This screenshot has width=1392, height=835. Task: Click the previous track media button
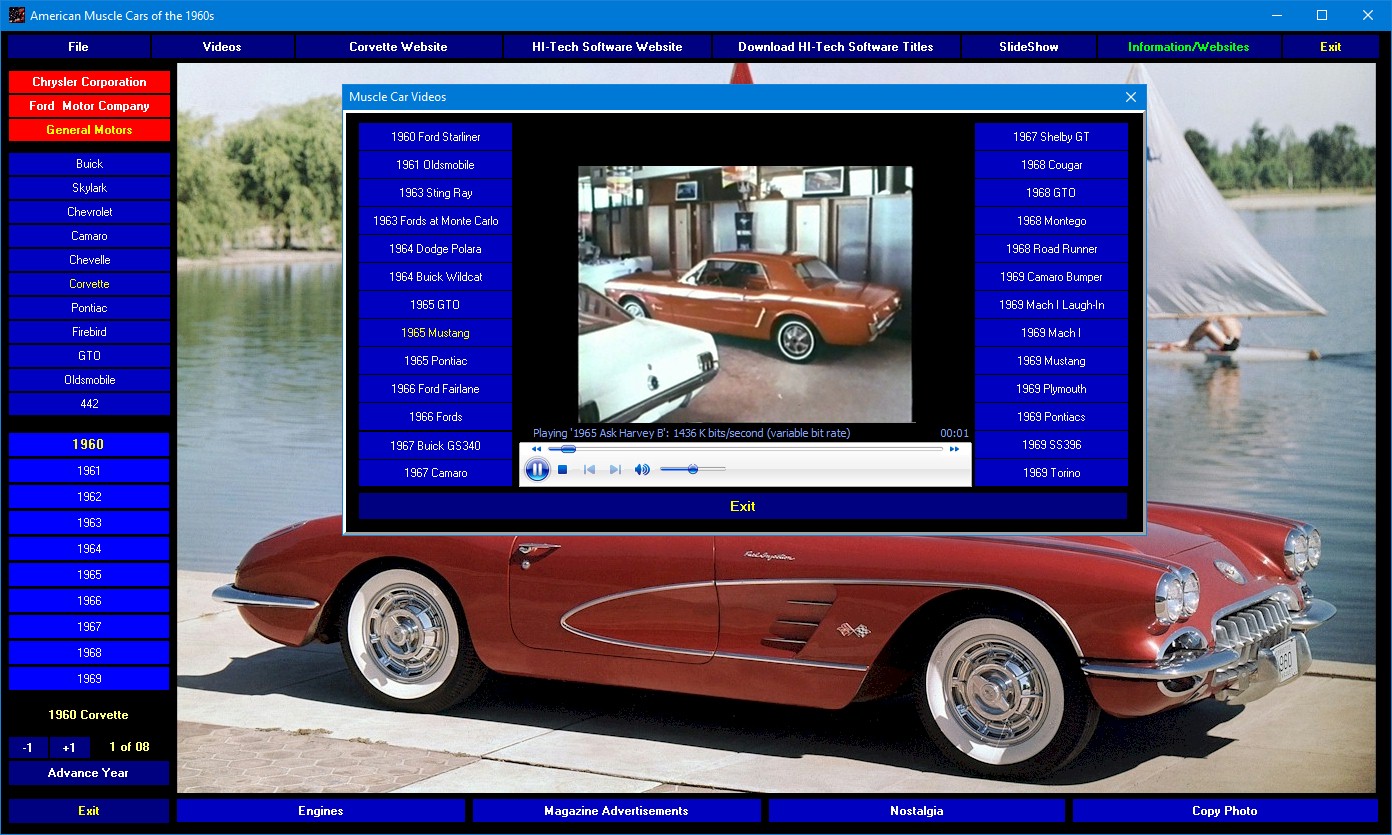pos(590,469)
